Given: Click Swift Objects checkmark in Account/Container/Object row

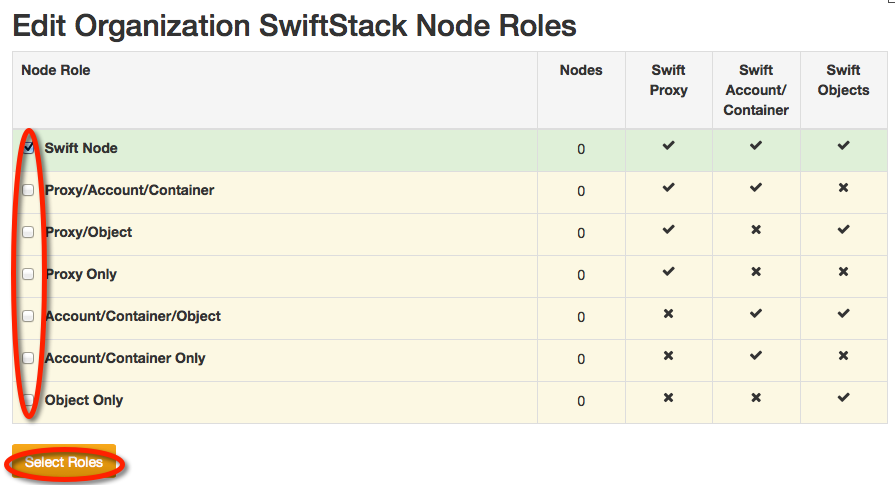Looking at the screenshot, I should click(843, 314).
